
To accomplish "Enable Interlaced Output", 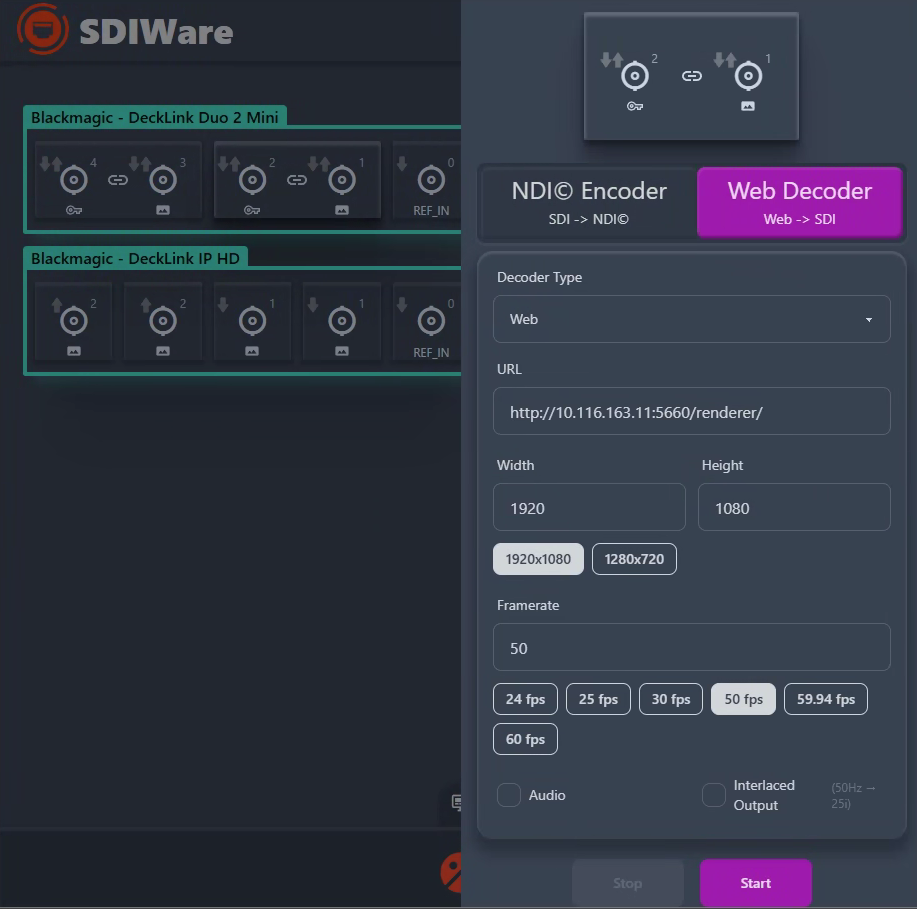I will pyautogui.click(x=713, y=795).
